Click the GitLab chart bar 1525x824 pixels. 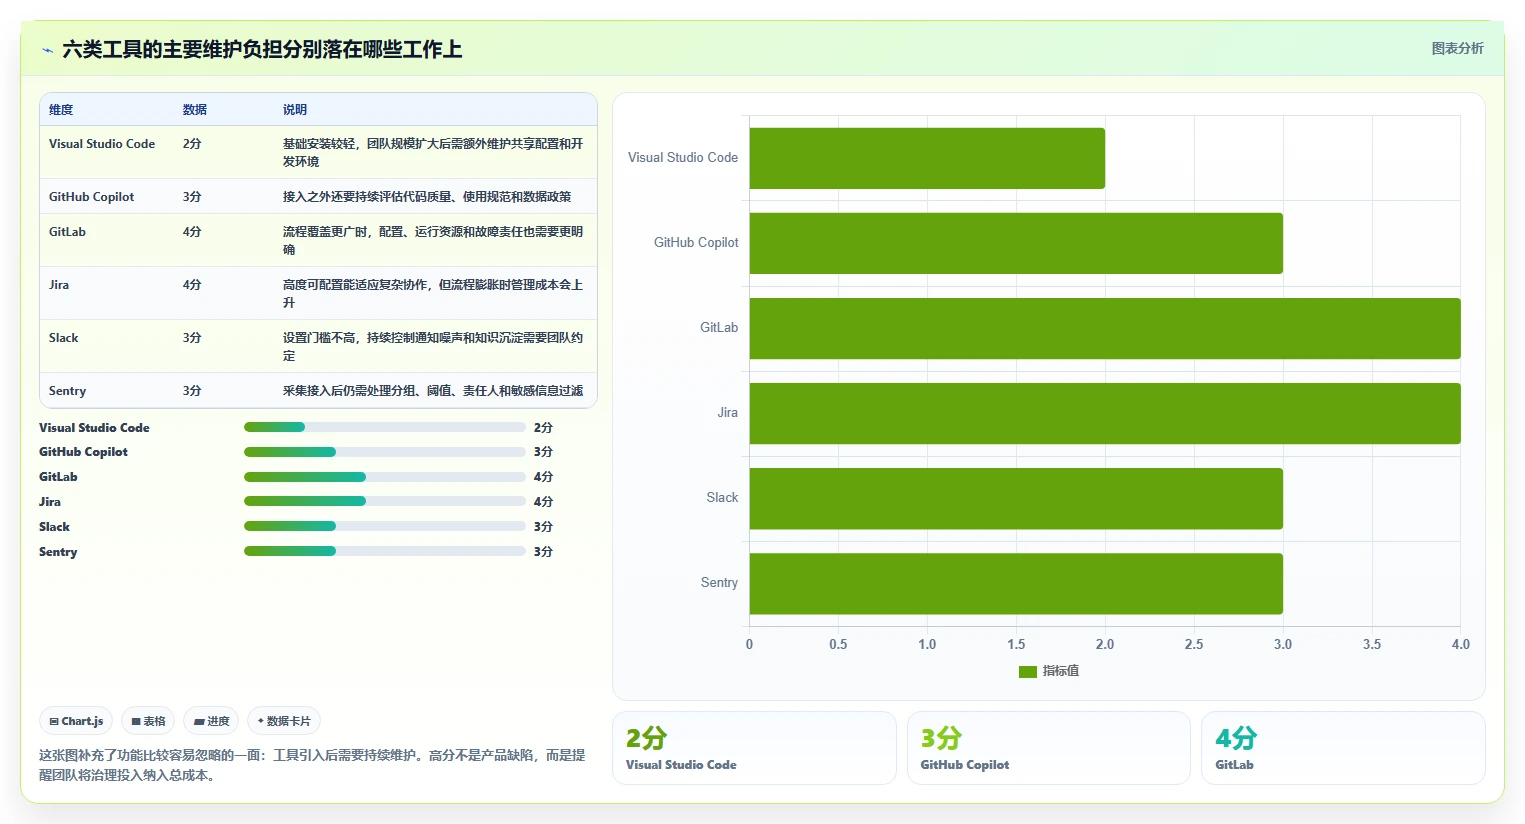tap(1105, 328)
